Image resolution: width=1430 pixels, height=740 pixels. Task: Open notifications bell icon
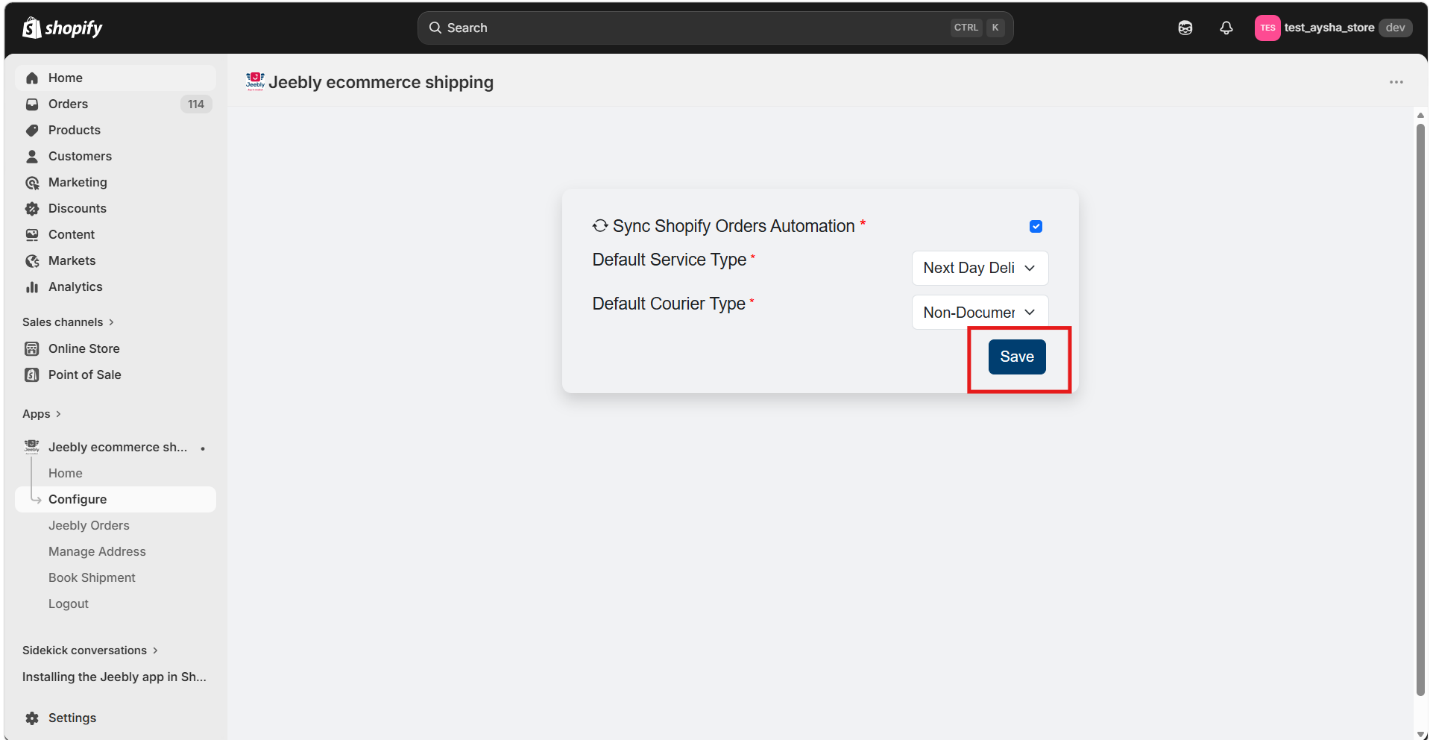coord(1226,28)
